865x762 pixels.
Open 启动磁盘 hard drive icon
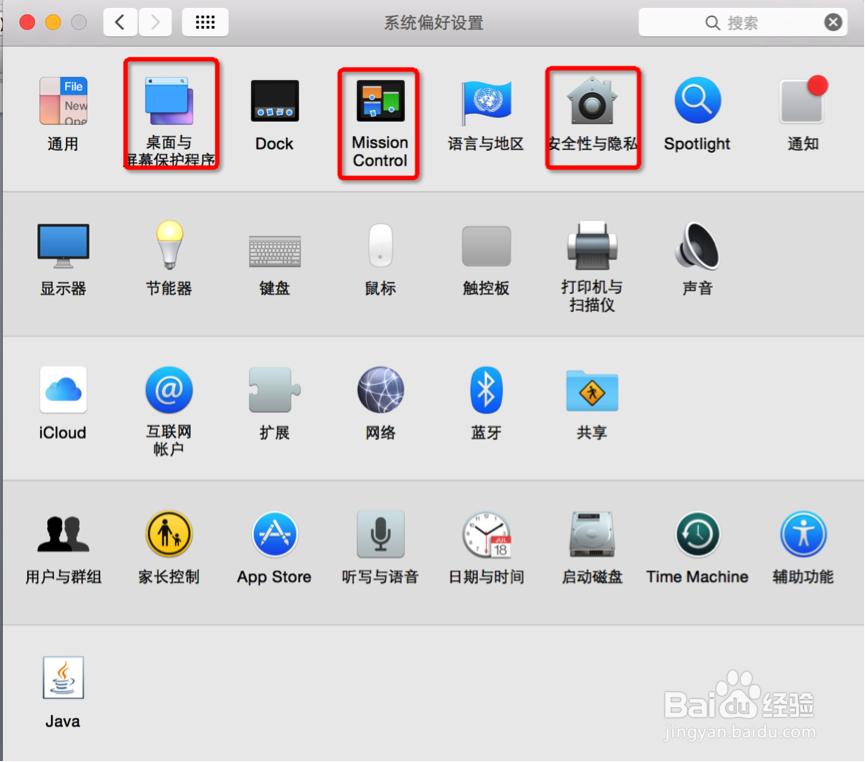point(592,534)
